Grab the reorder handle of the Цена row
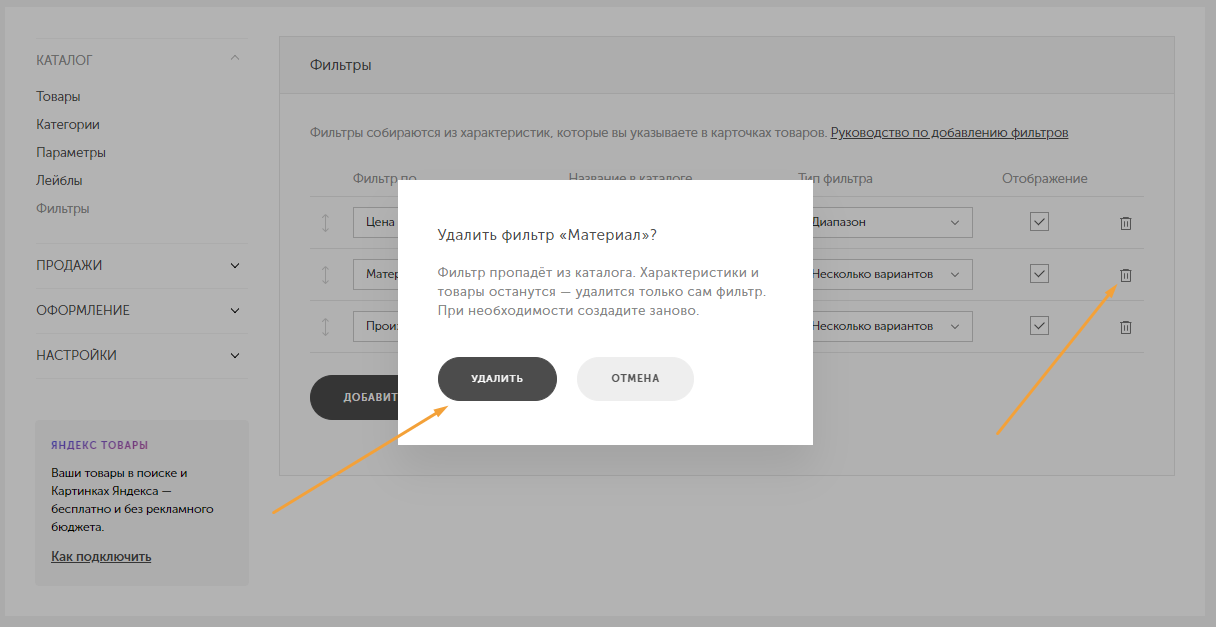The width and height of the screenshot is (1216, 627). (325, 223)
